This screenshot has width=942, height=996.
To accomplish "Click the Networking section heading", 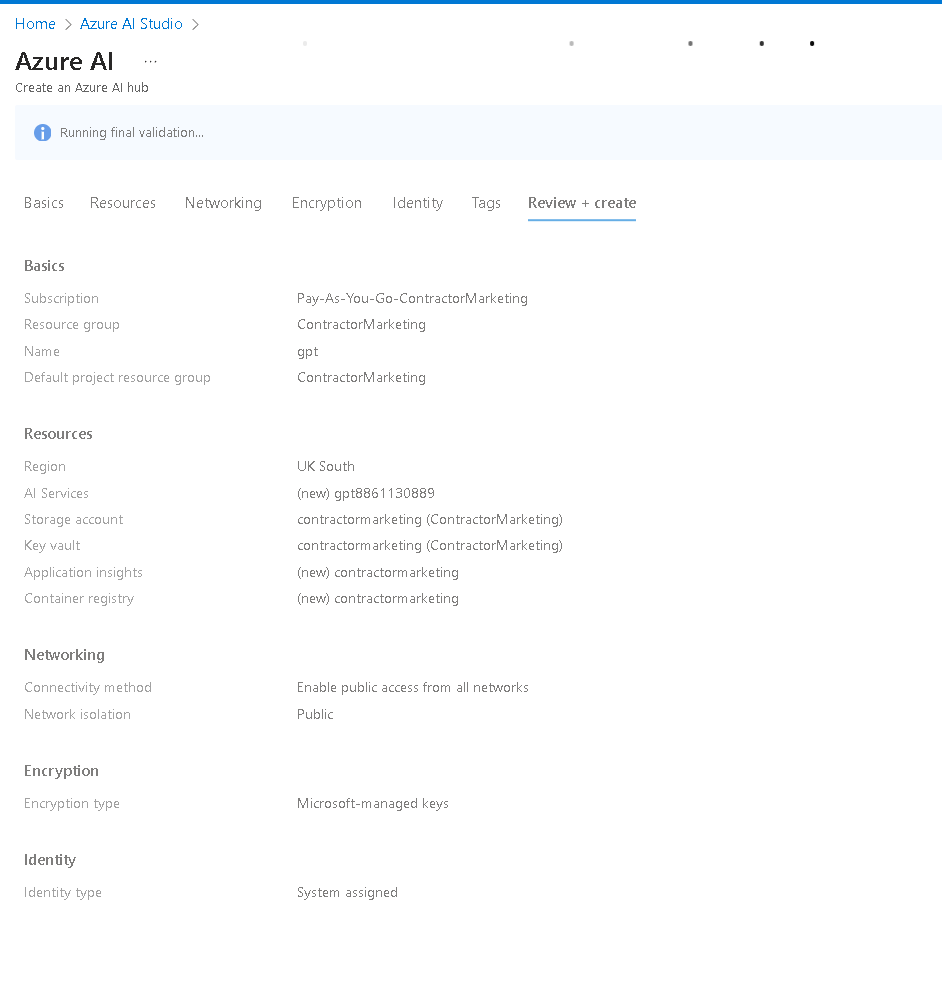I will (64, 655).
